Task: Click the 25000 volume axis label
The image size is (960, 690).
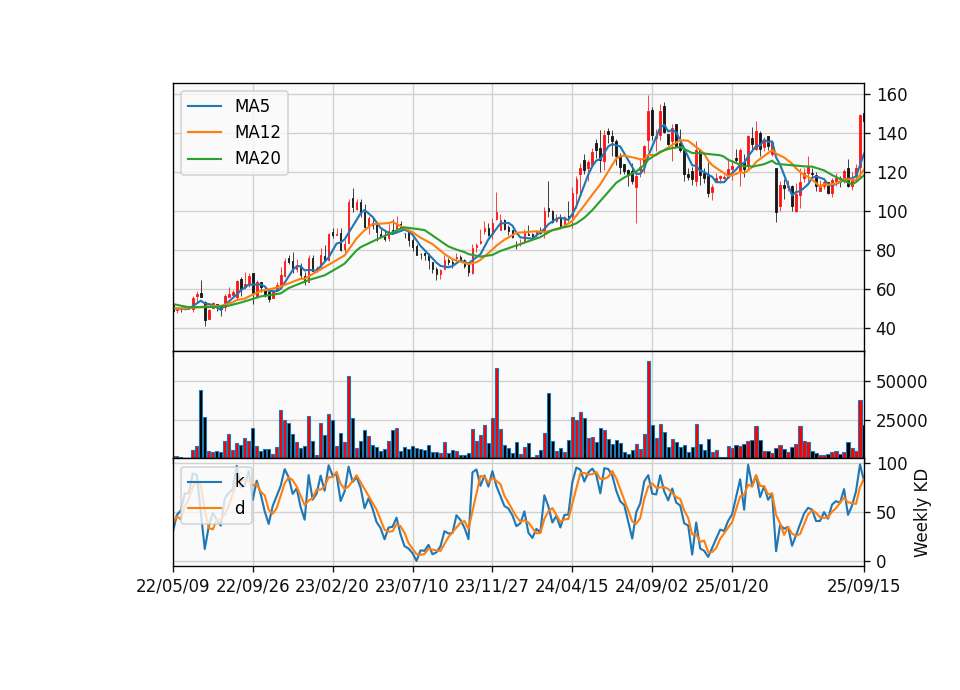Action: [x=902, y=421]
